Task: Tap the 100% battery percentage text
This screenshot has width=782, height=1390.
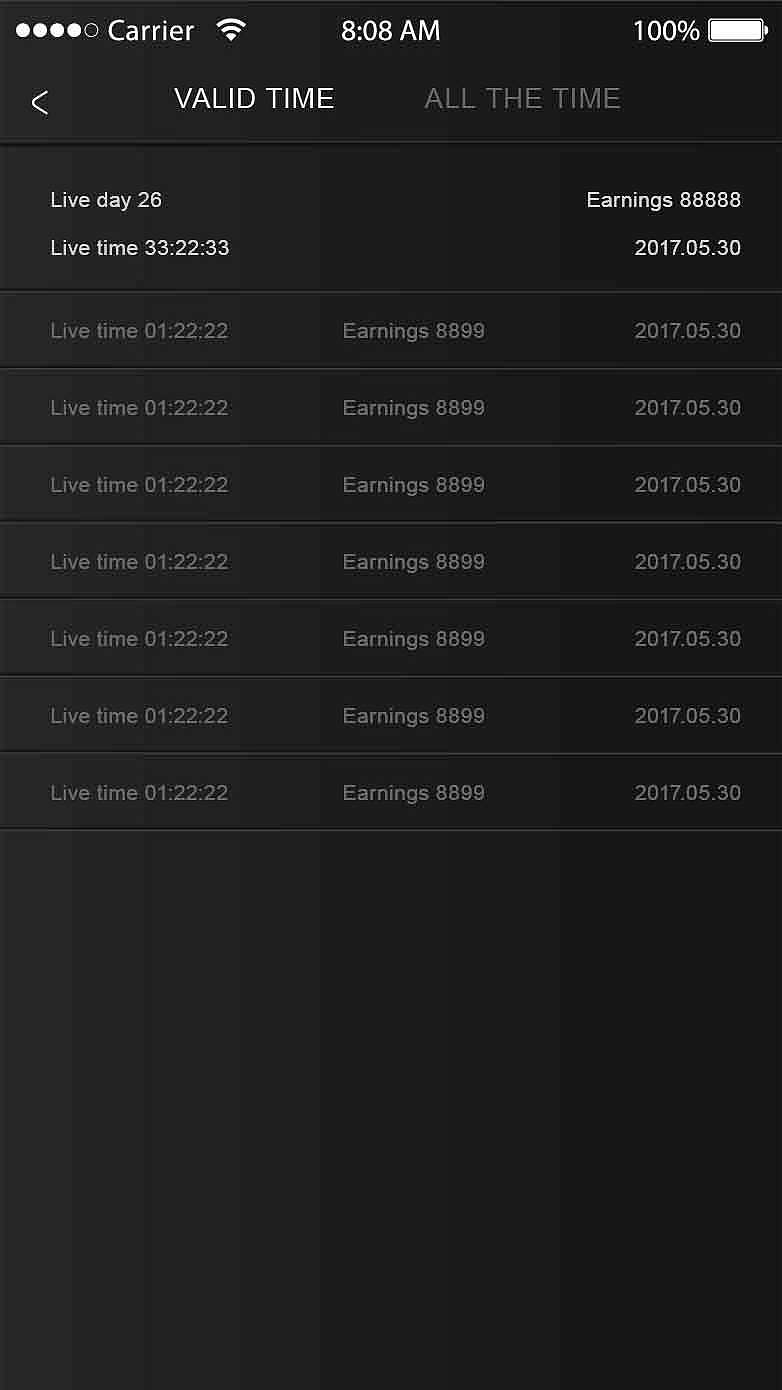Action: click(666, 31)
